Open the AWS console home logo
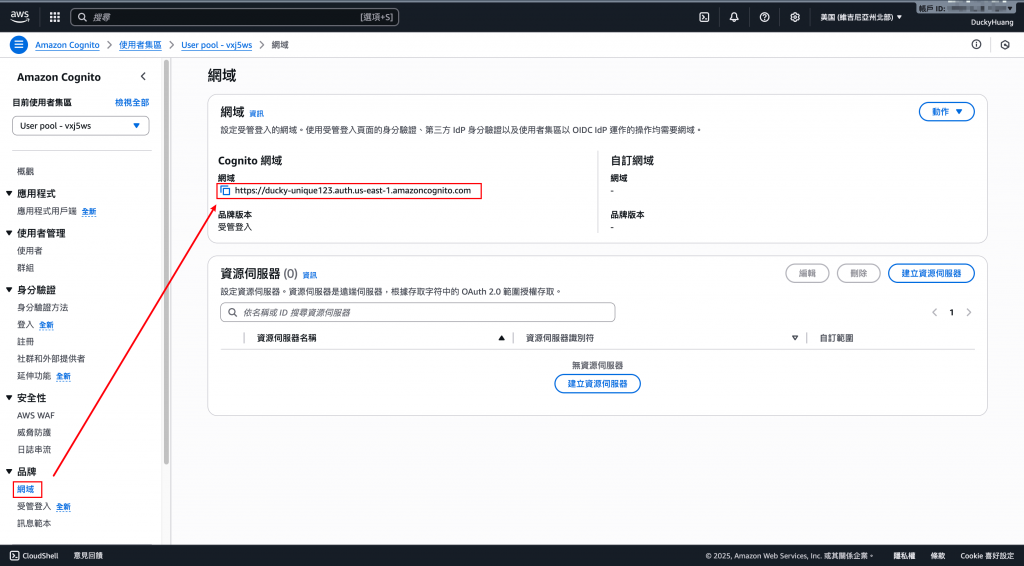The image size is (1024, 566). coord(20,17)
